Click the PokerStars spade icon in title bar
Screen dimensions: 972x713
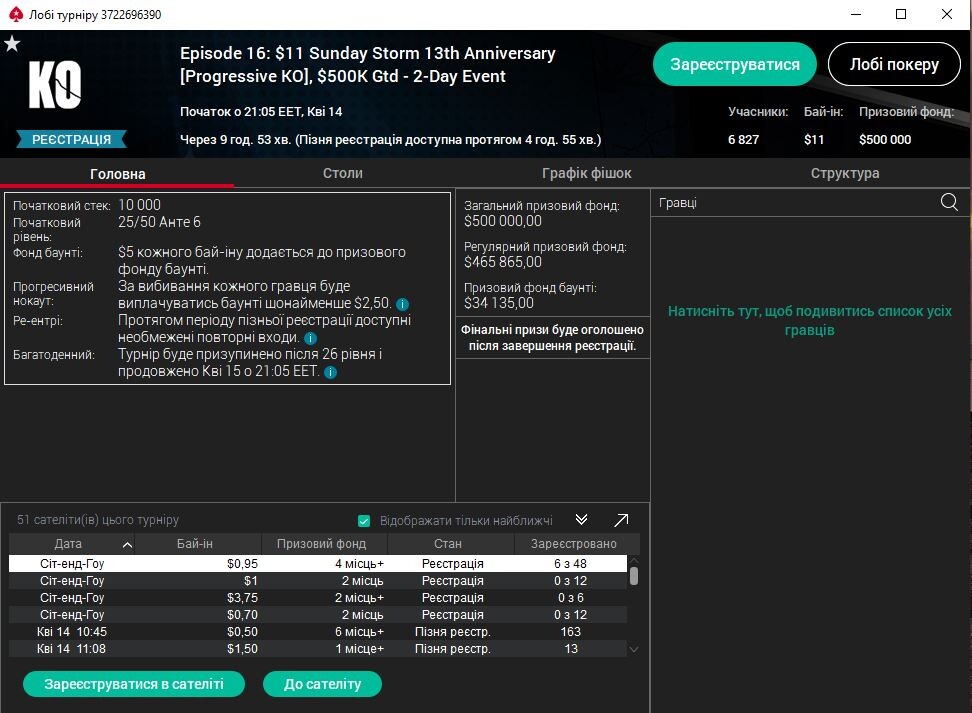(x=16, y=14)
